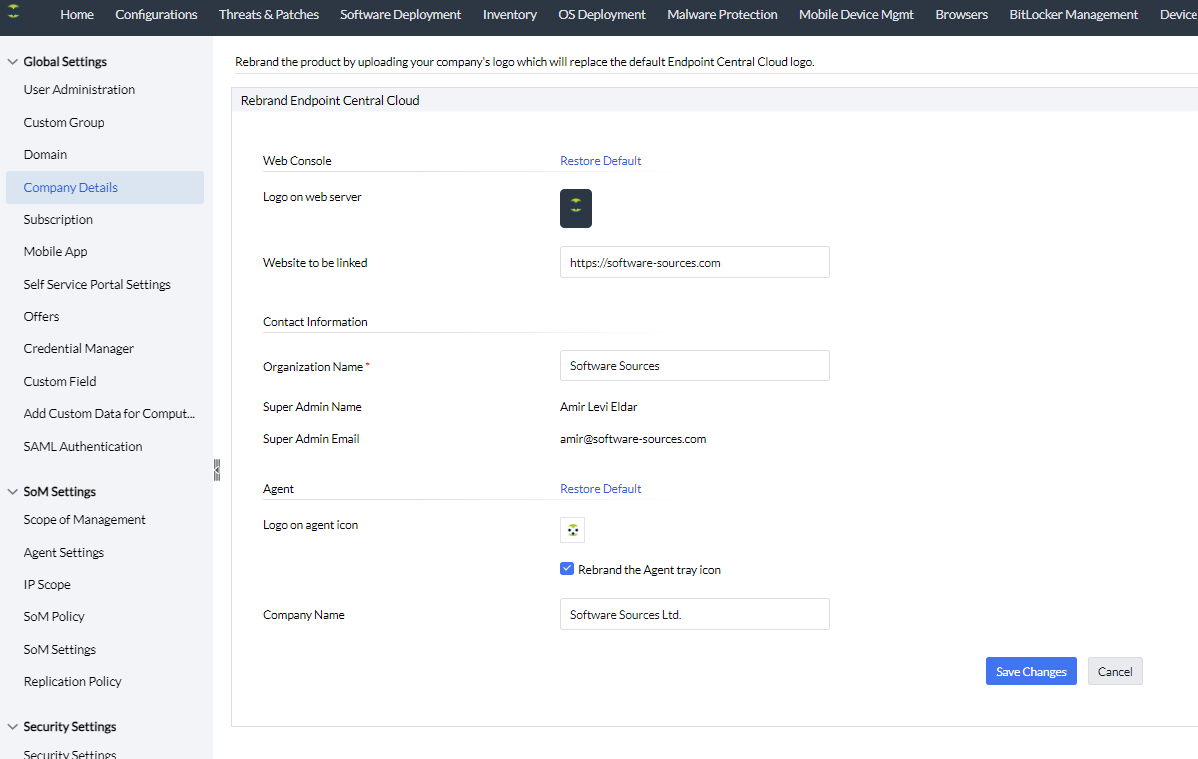Collapse the Security Settings section
The width and height of the screenshot is (1198, 759).
pyautogui.click(x=13, y=727)
